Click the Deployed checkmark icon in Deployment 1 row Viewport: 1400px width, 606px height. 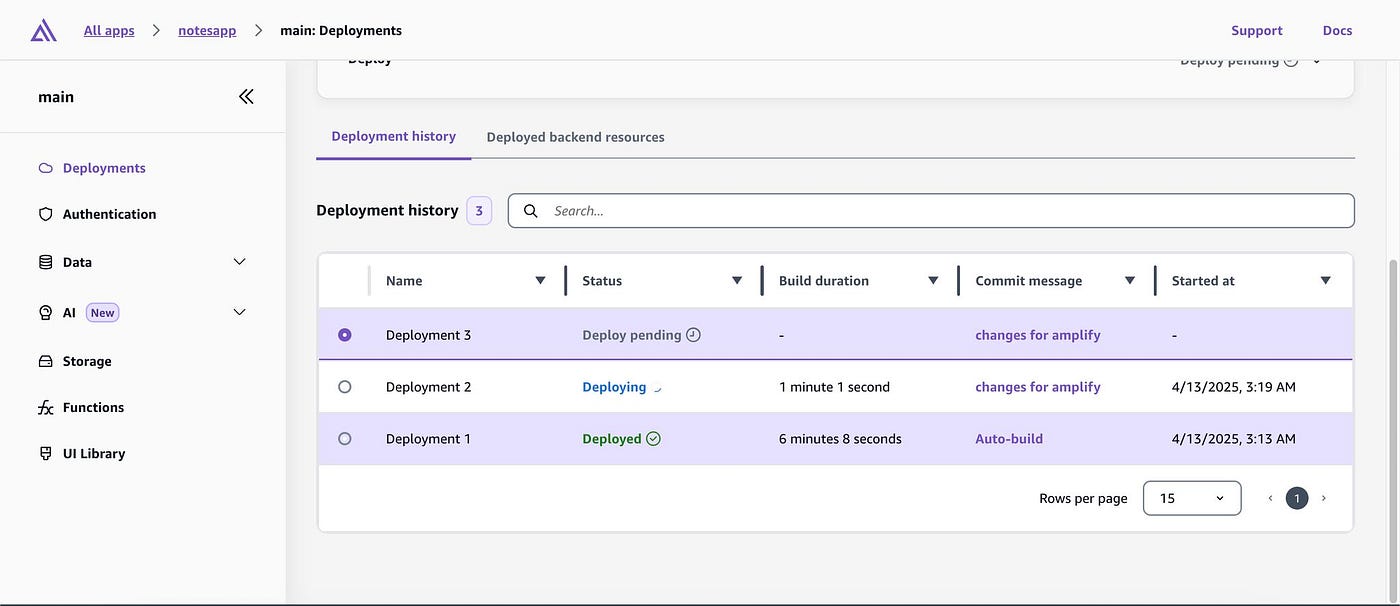pyautogui.click(x=653, y=439)
